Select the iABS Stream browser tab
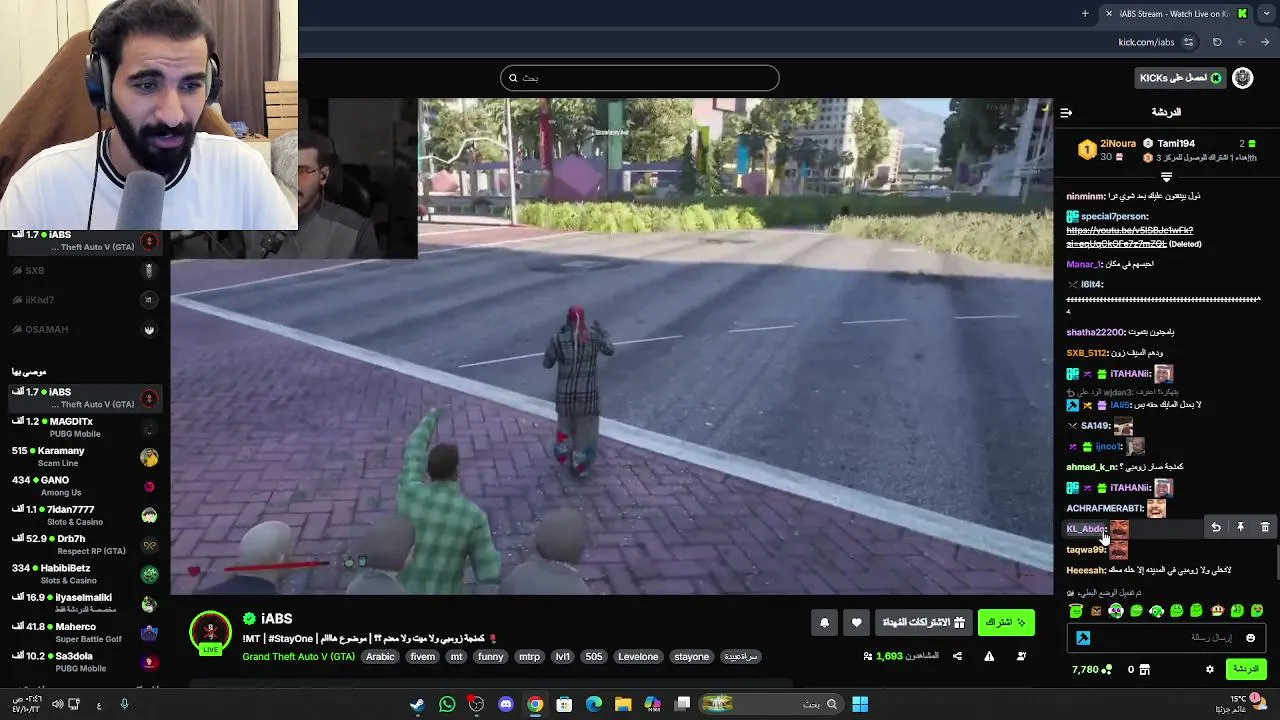Screen dimensions: 1280x720 (x=1176, y=13)
